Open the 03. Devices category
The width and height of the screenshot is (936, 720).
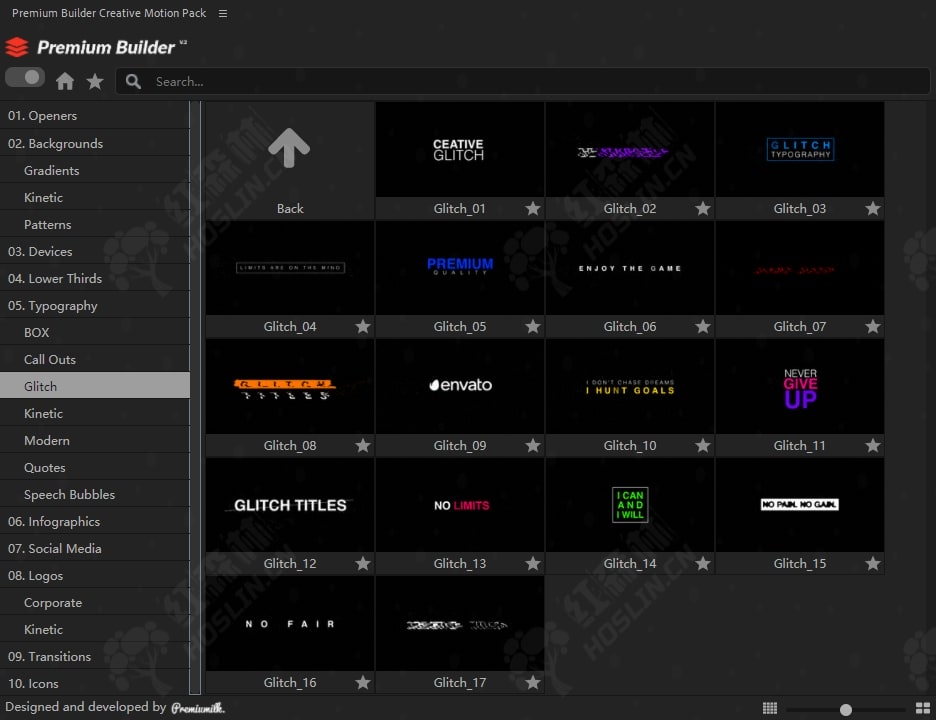point(95,251)
